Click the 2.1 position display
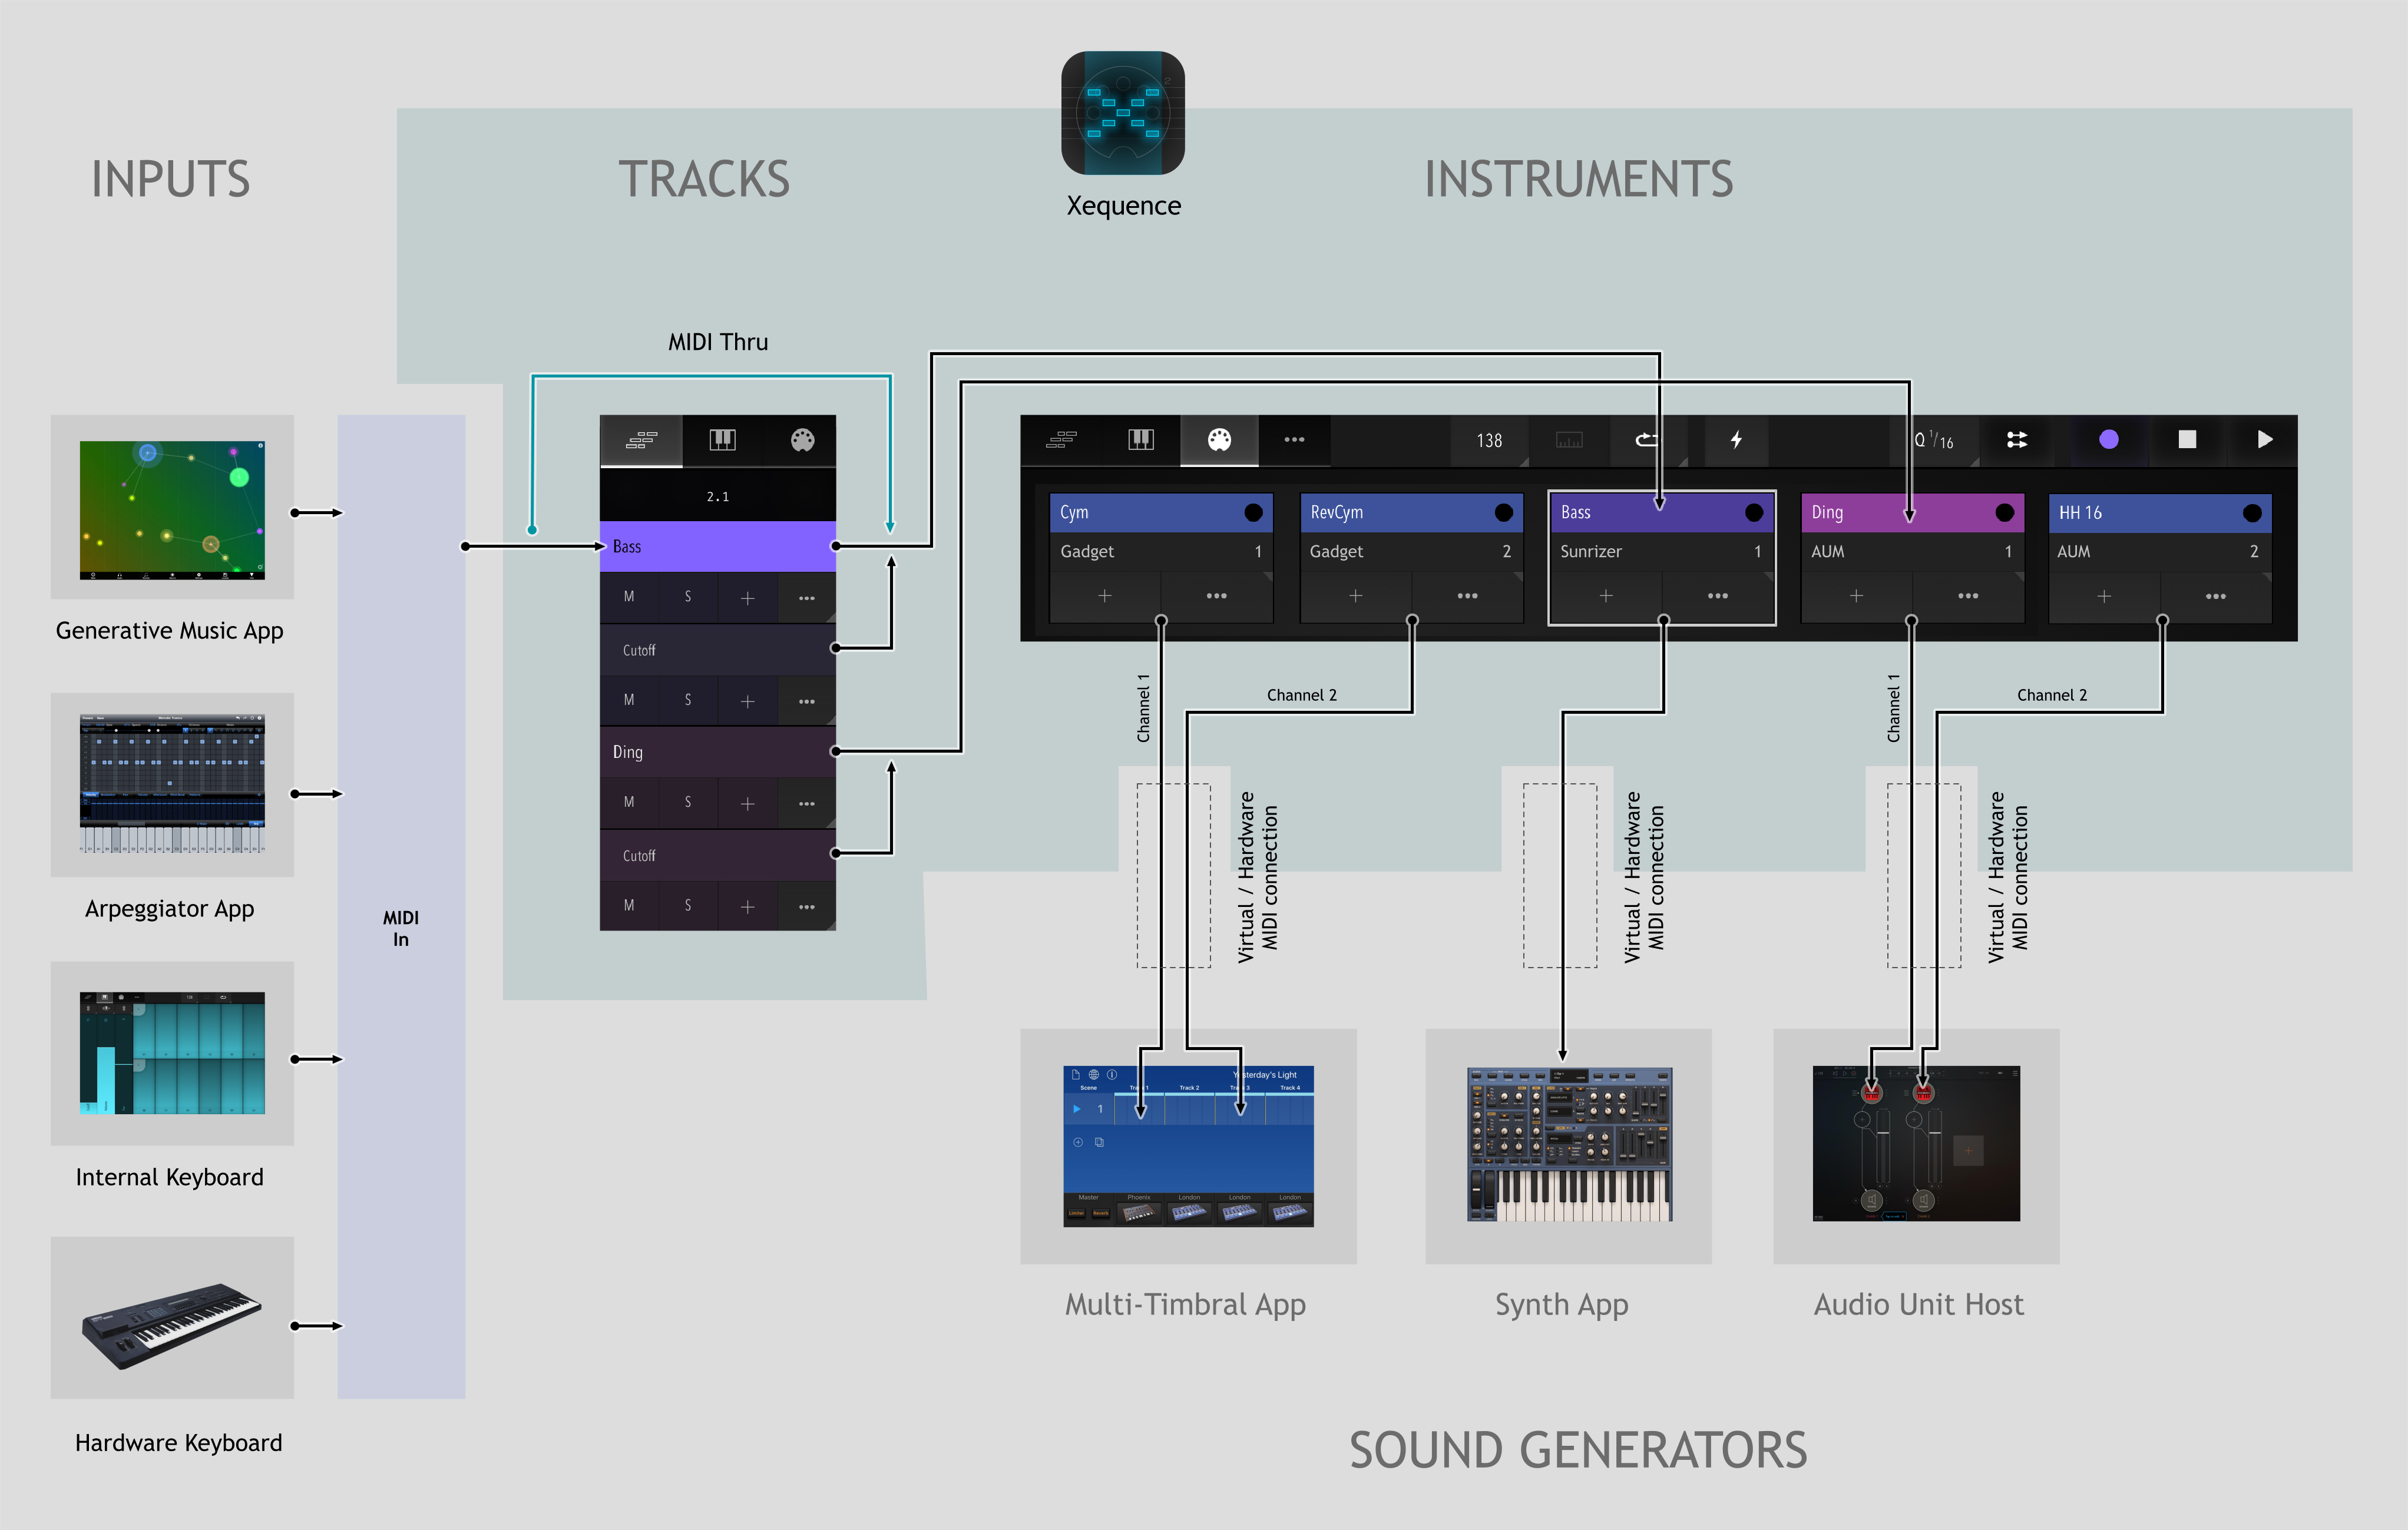 pyautogui.click(x=718, y=496)
